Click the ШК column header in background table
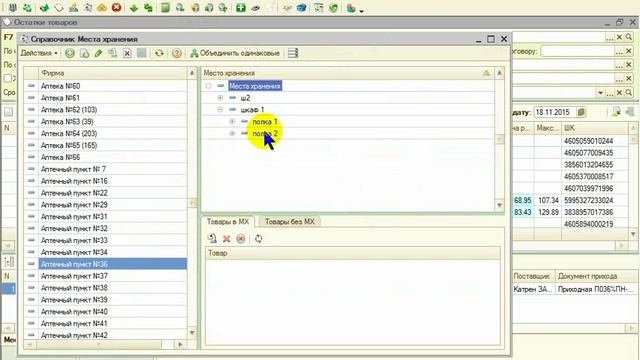 (595, 128)
